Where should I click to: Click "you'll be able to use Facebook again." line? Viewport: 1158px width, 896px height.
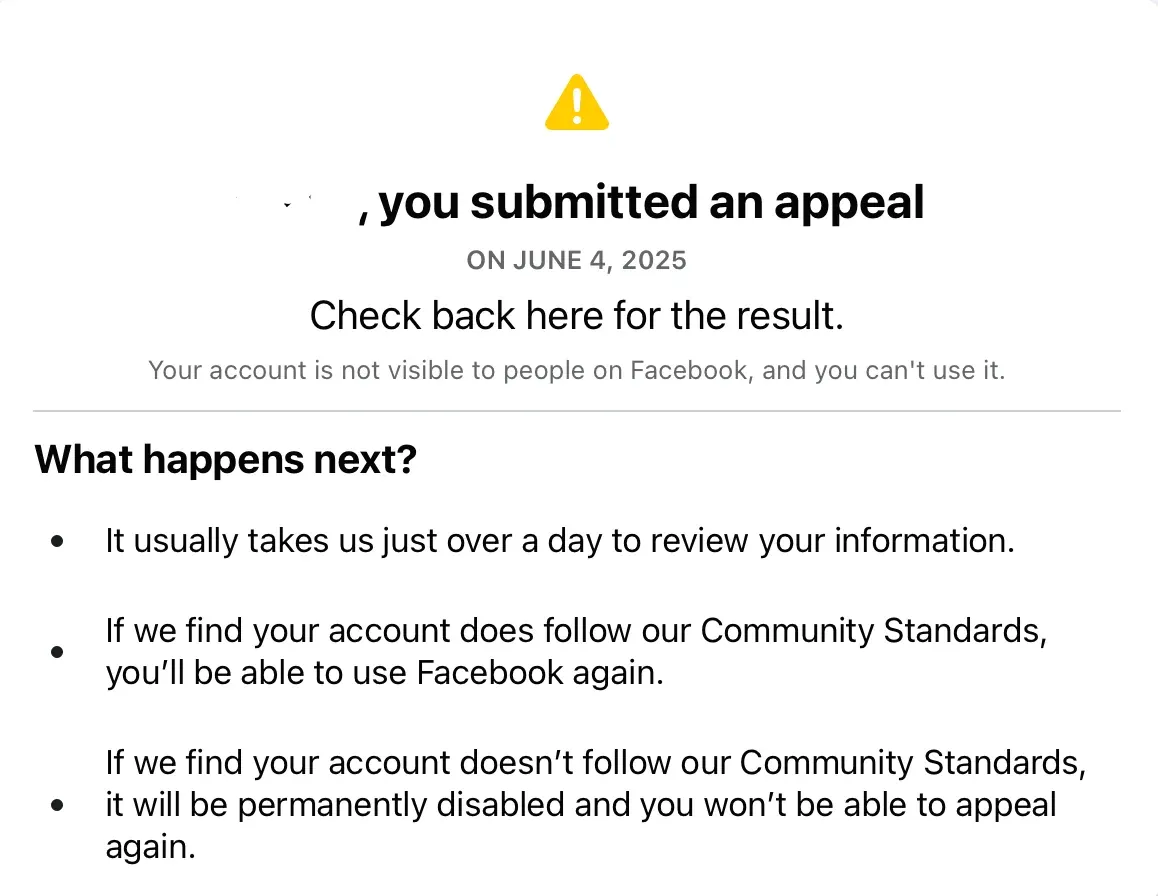pyautogui.click(x=385, y=673)
